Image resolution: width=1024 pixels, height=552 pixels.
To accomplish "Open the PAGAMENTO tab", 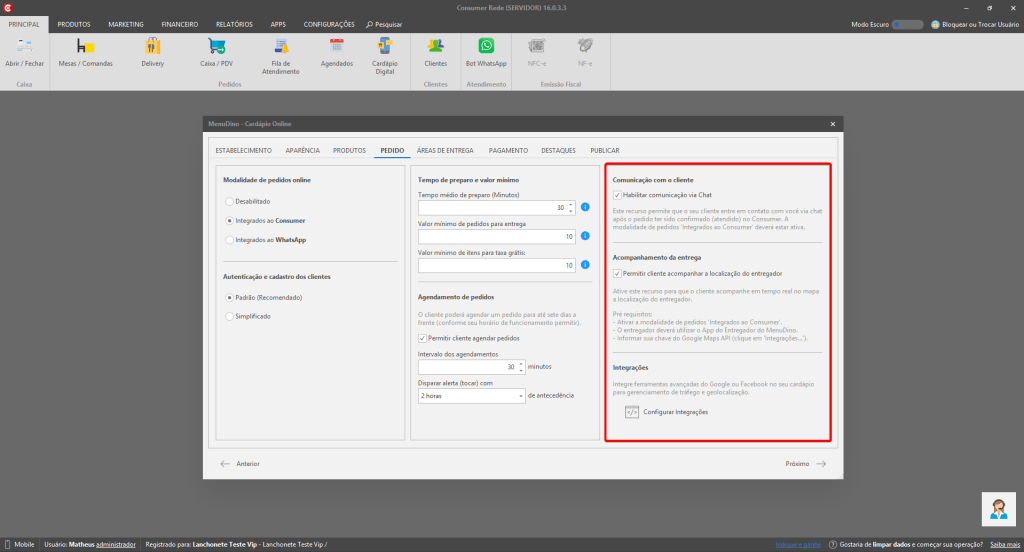I will pyautogui.click(x=508, y=150).
